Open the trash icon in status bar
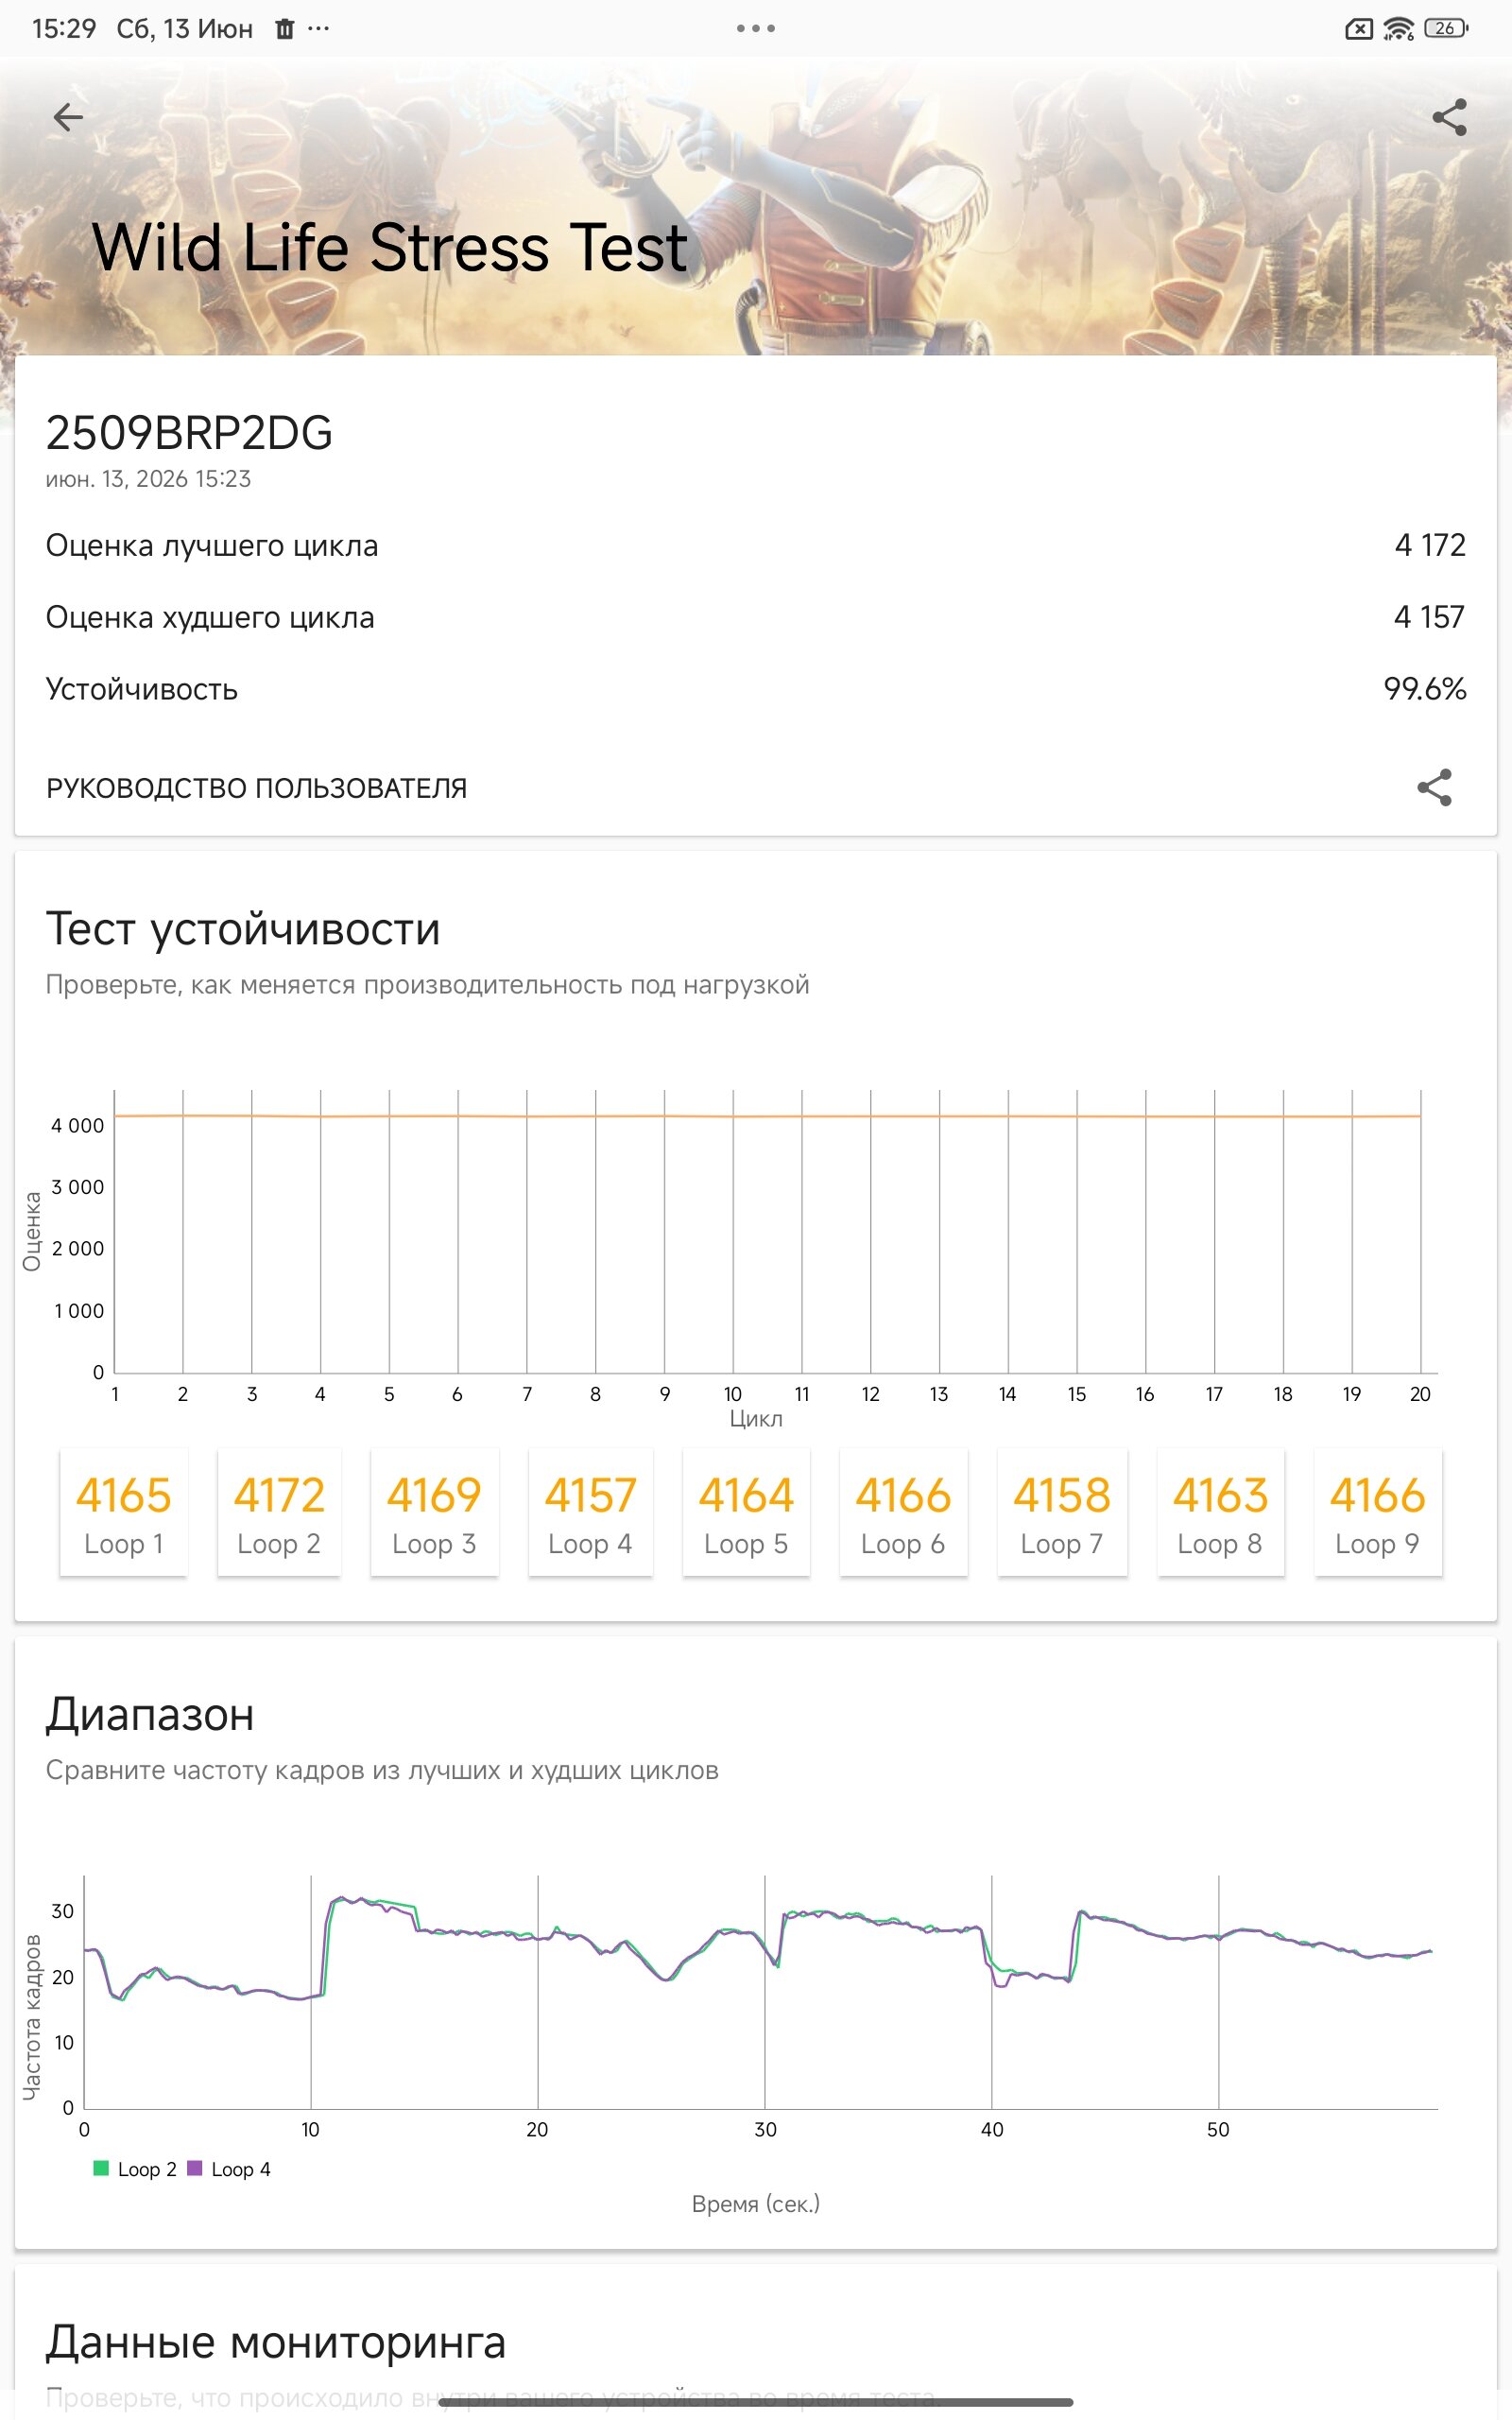This screenshot has height=2420, width=1512. coord(285,29)
